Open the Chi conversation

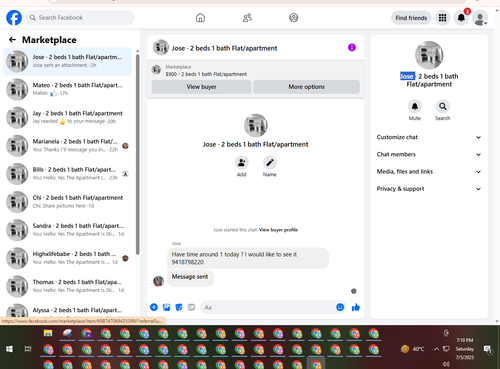(x=68, y=202)
